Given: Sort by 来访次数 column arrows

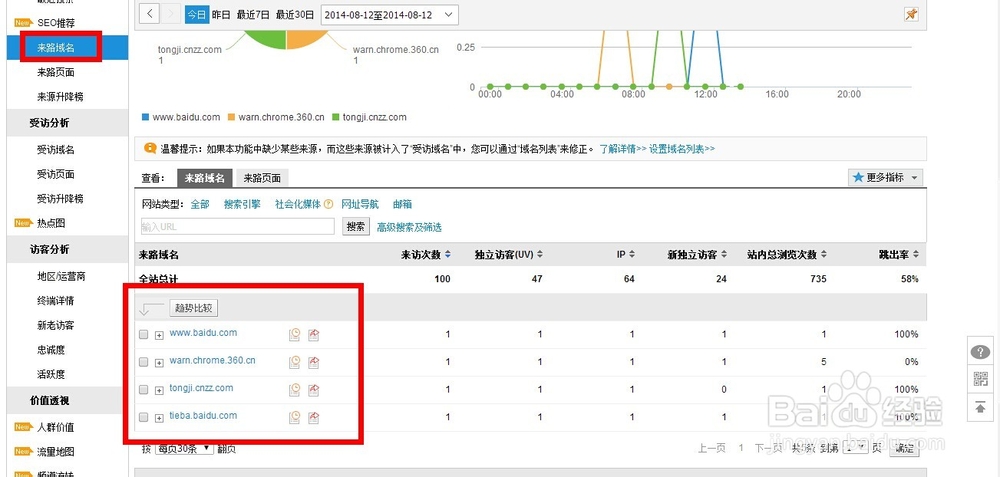Looking at the screenshot, I should (448, 254).
